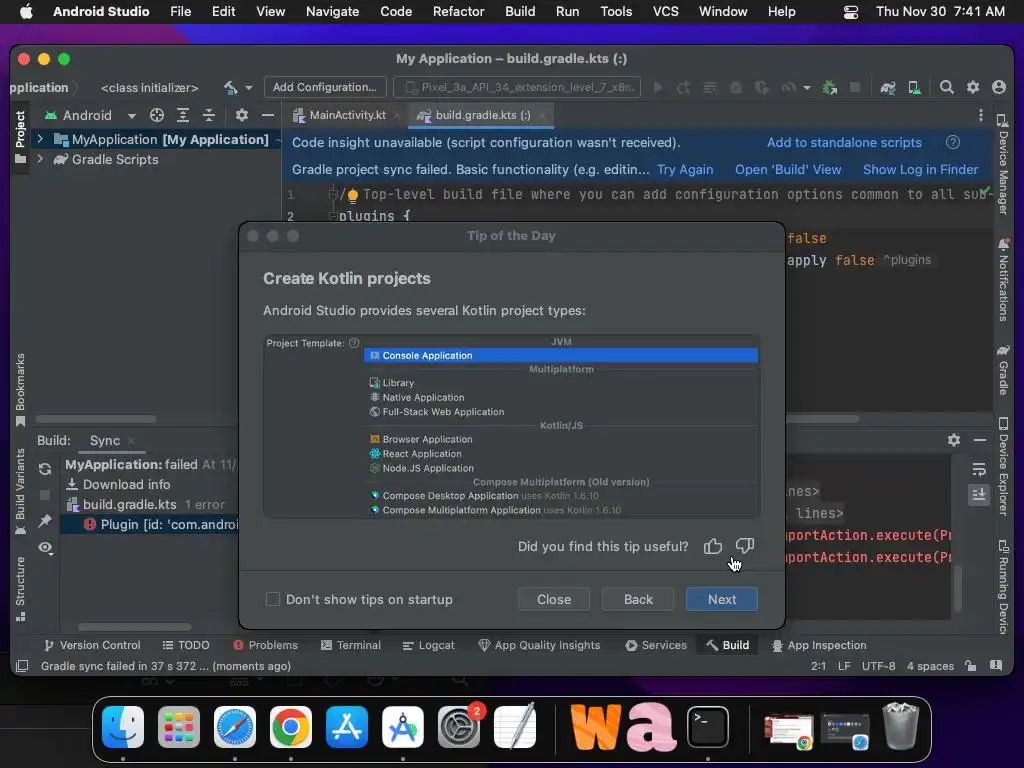Click the Project panel horizontal scrollbar
This screenshot has width=1024, height=768.
pos(96,419)
